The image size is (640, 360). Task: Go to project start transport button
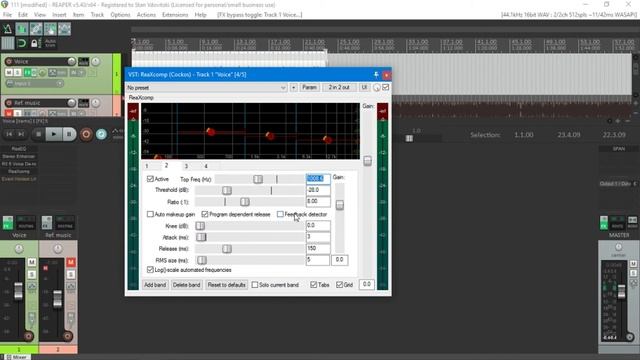[x=9, y=134]
